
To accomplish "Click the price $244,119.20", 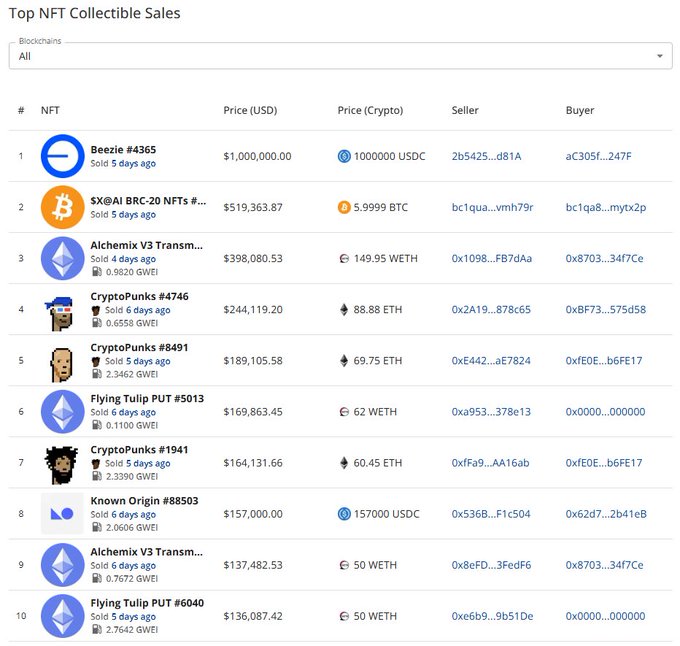I will pyautogui.click(x=253, y=310).
